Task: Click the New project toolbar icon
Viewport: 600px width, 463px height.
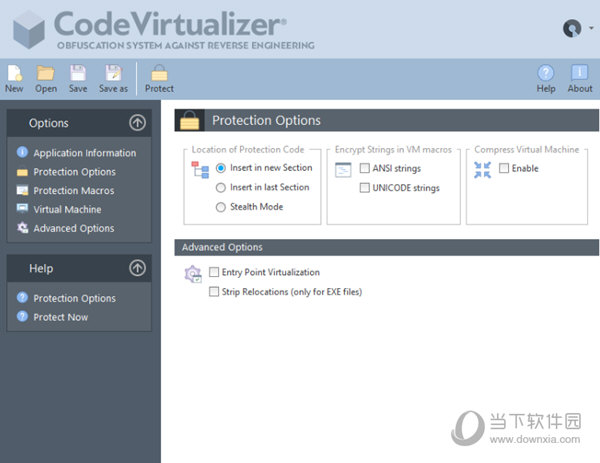Action: [x=14, y=73]
